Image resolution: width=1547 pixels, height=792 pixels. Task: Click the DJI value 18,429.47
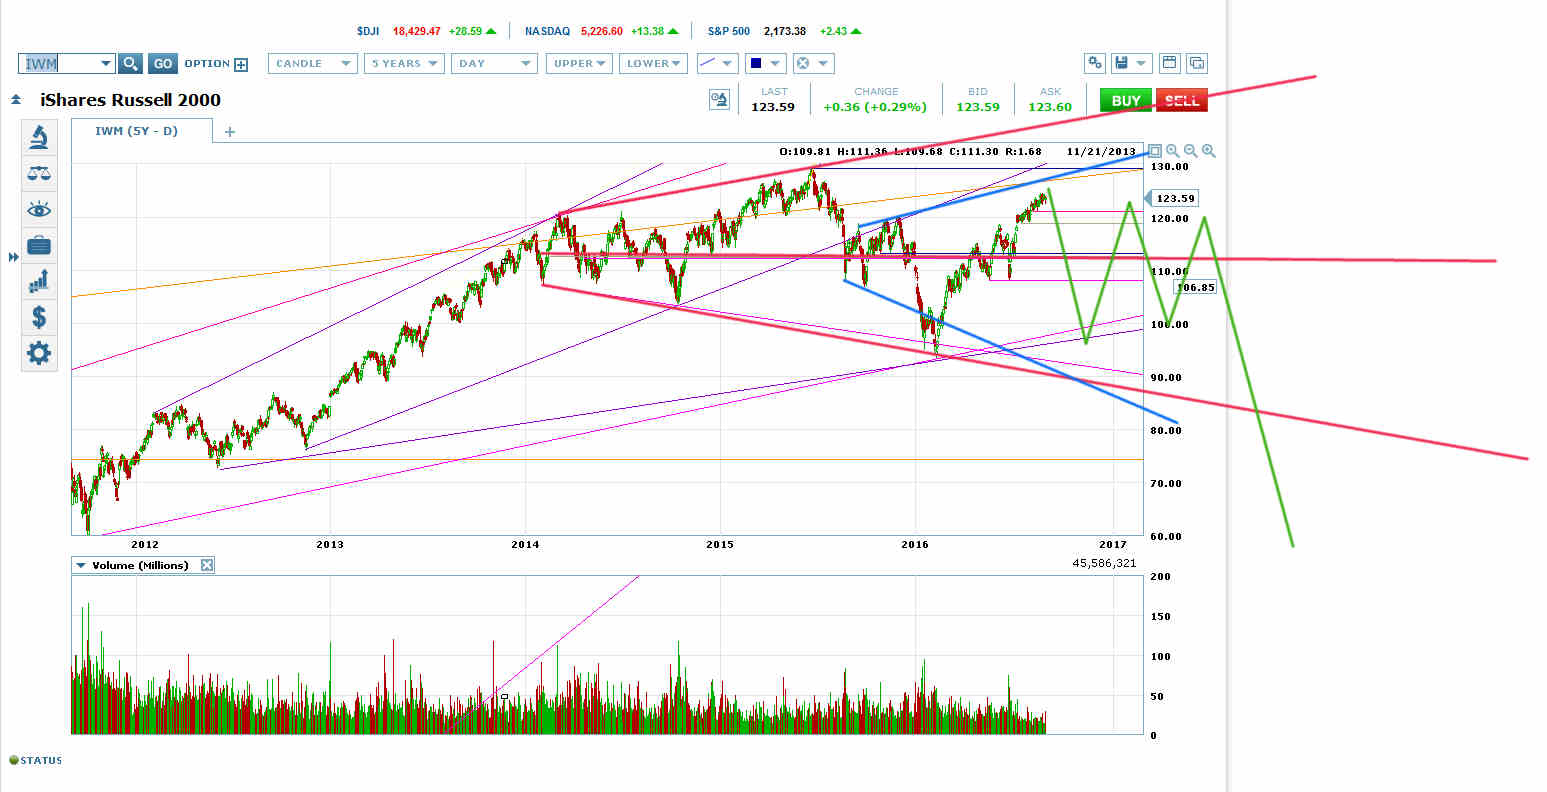417,31
